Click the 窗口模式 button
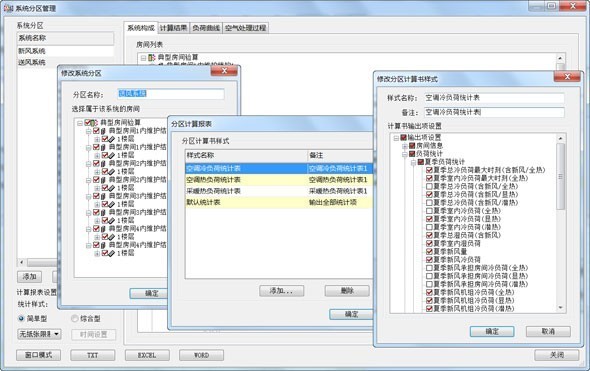The width and height of the screenshot is (590, 371). click(x=38, y=355)
